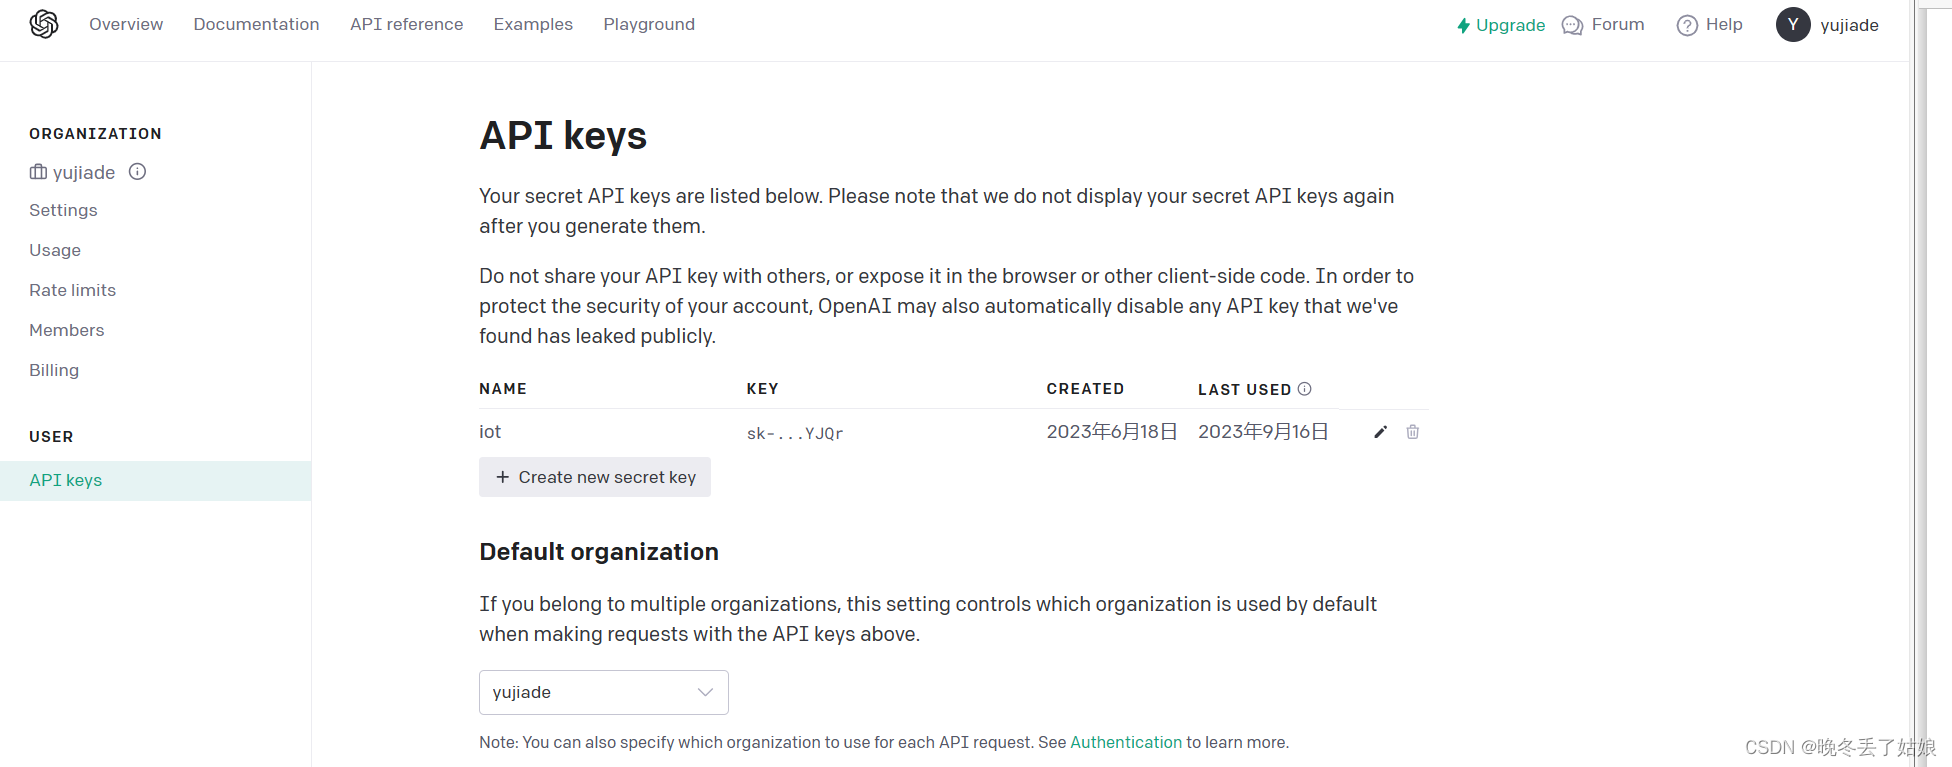This screenshot has height=767, width=1952.
Task: Select Usage in the sidebar
Action: click(x=55, y=250)
